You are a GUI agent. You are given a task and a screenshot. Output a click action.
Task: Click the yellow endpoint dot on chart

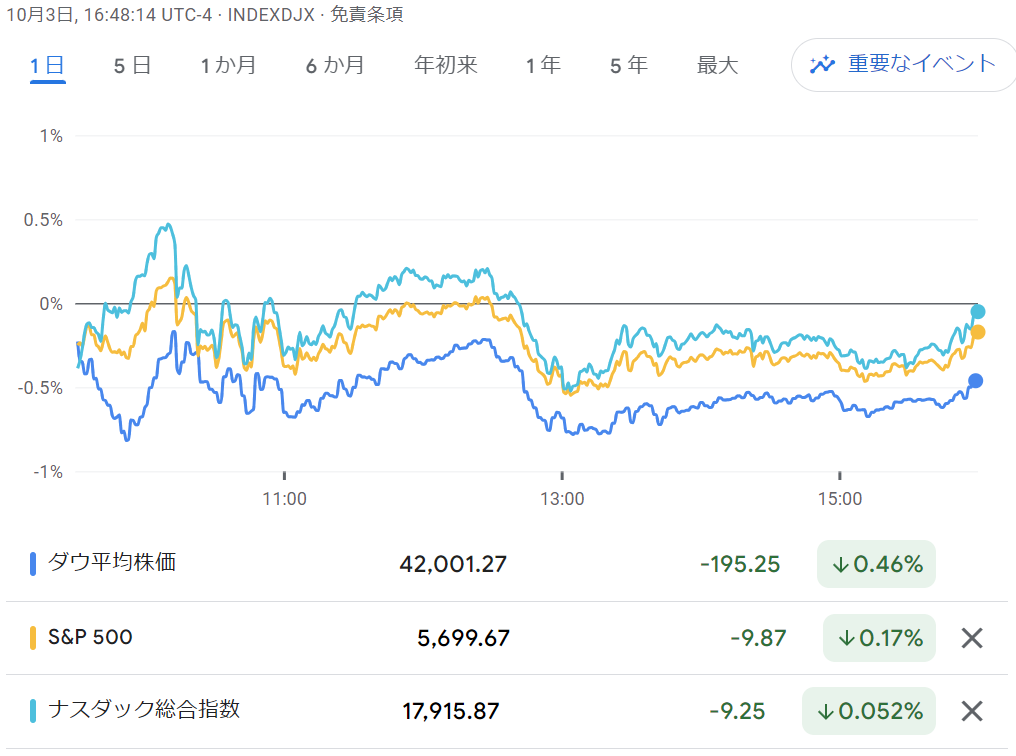pyautogui.click(x=978, y=332)
